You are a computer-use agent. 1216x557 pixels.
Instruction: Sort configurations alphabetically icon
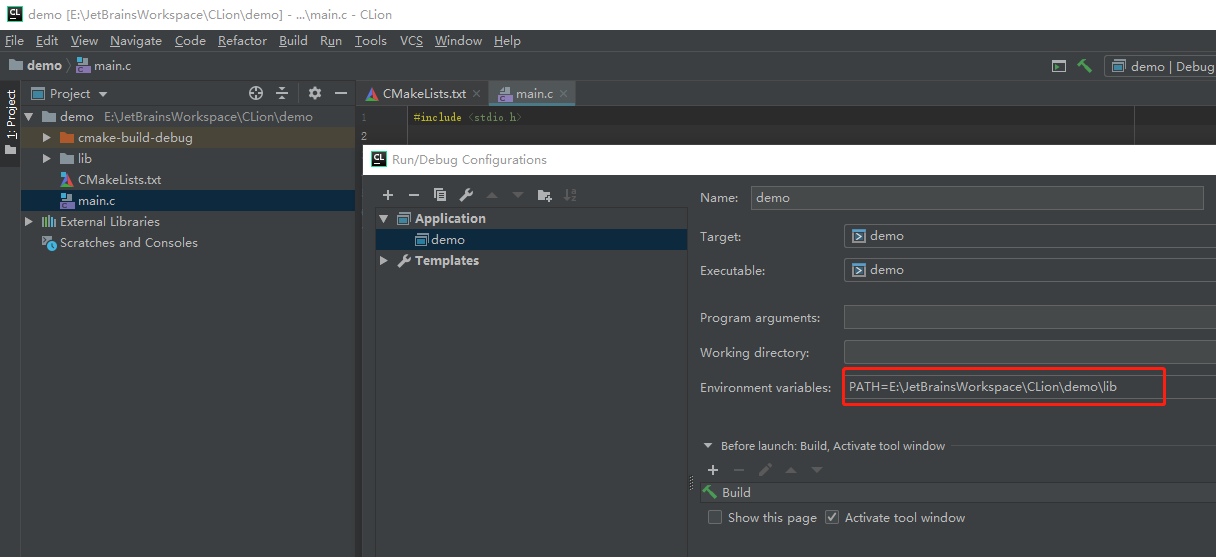570,195
